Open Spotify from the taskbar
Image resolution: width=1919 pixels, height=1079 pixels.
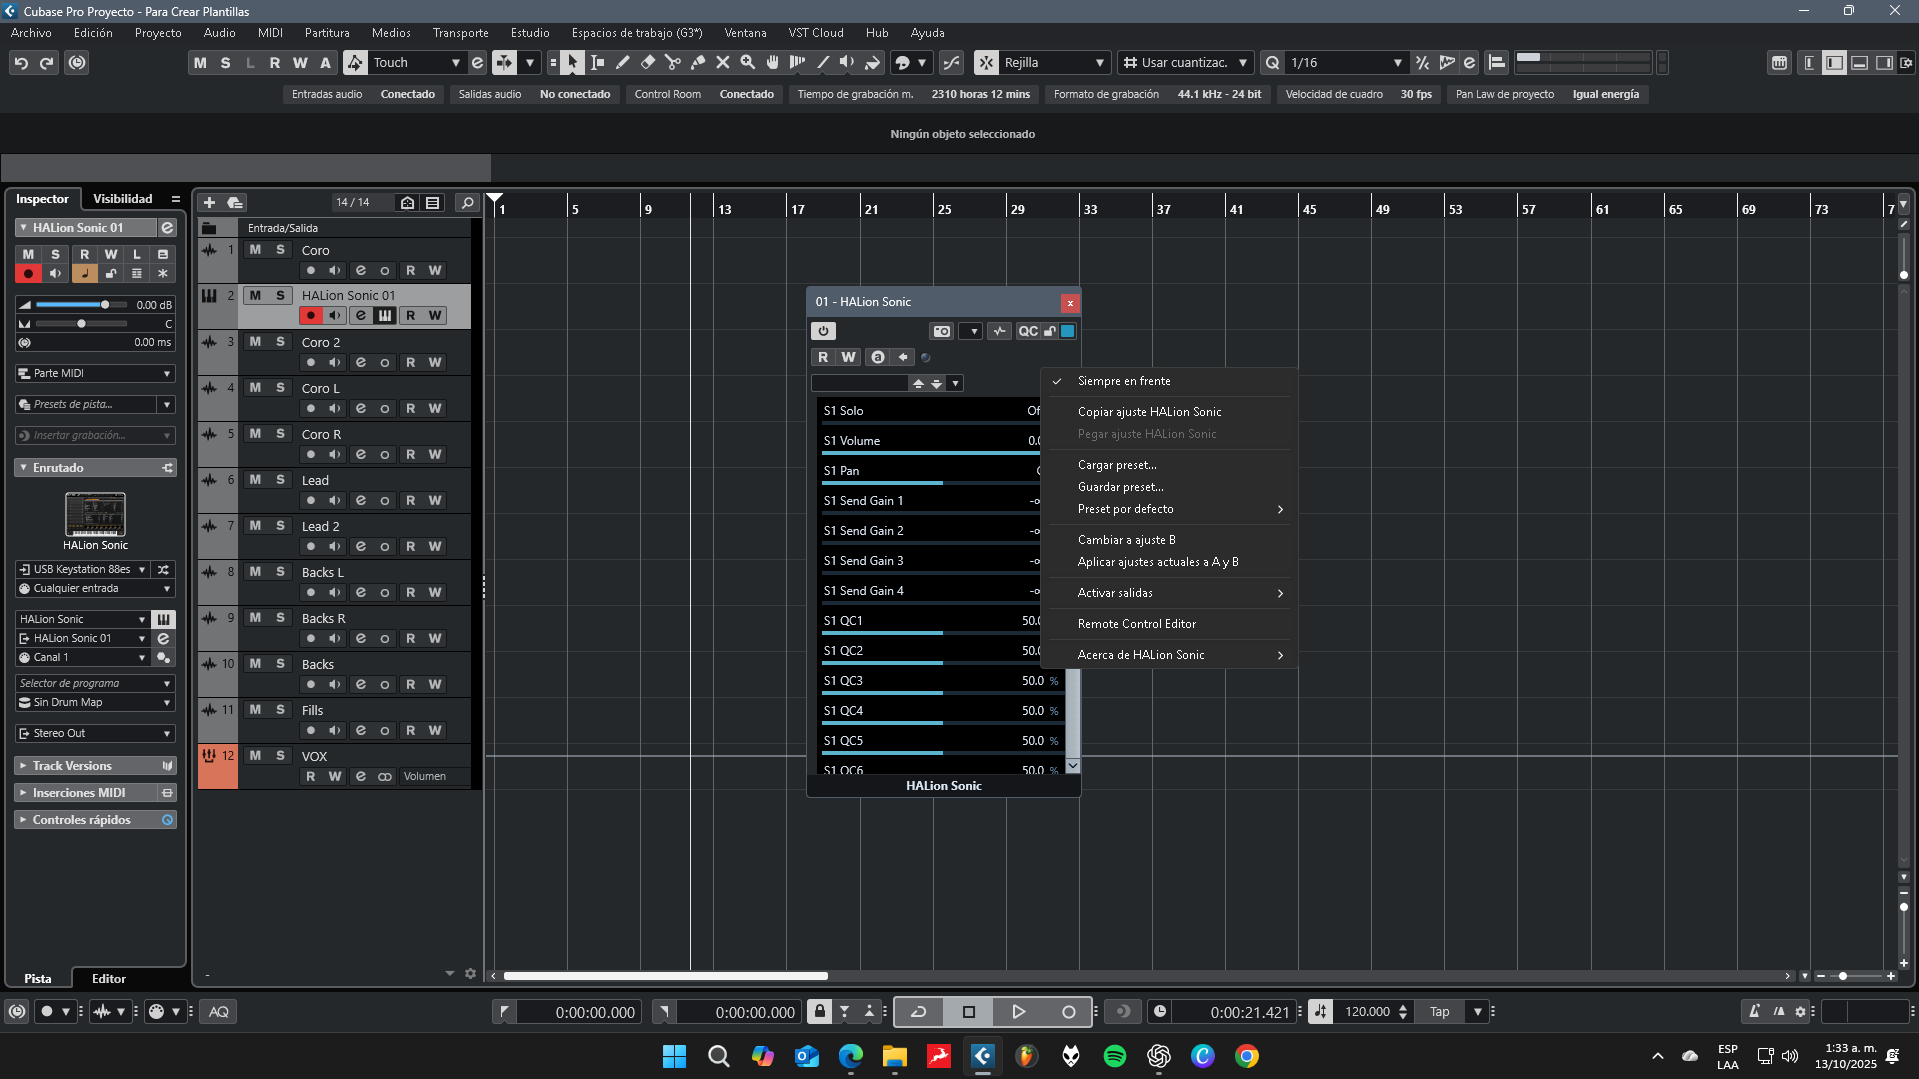(x=1114, y=1056)
